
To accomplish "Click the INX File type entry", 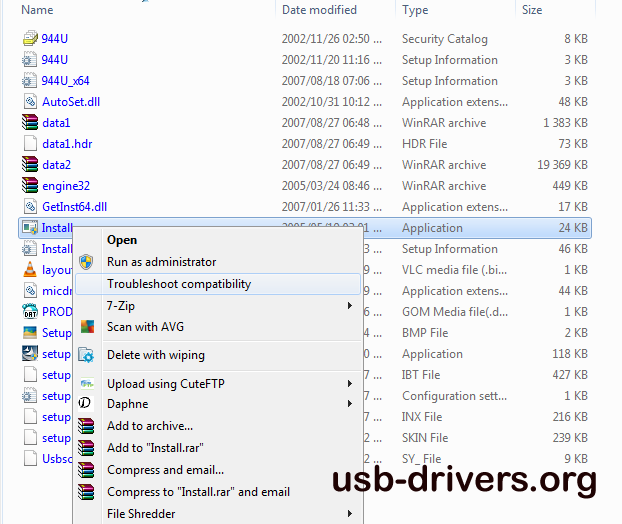I will click(x=422, y=417).
